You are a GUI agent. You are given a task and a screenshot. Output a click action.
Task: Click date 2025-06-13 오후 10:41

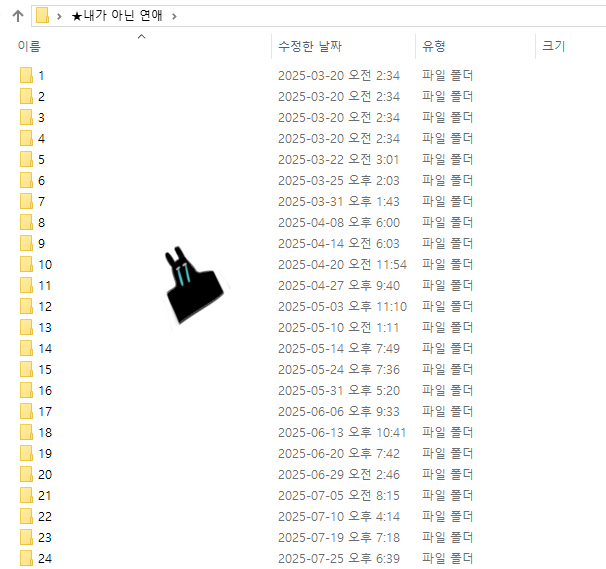pos(342,432)
